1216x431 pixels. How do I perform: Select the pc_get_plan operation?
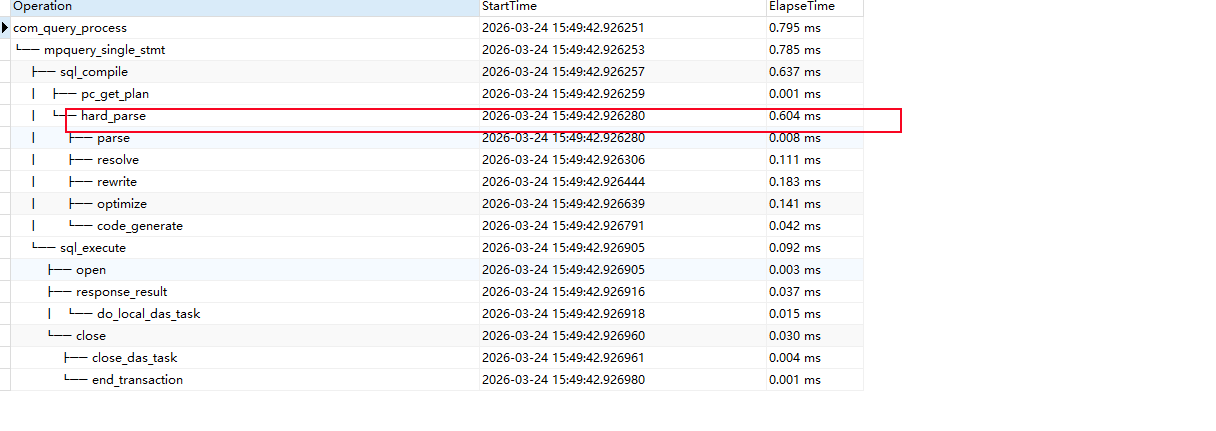(x=115, y=94)
